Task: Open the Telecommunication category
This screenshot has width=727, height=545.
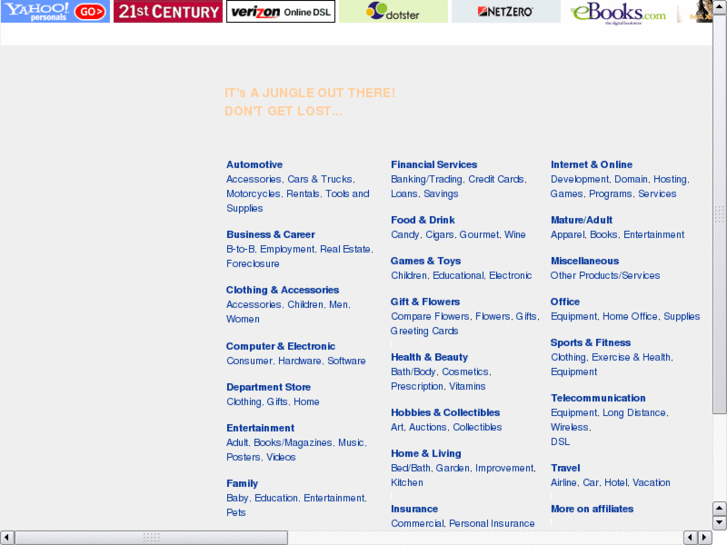Action: point(598,398)
